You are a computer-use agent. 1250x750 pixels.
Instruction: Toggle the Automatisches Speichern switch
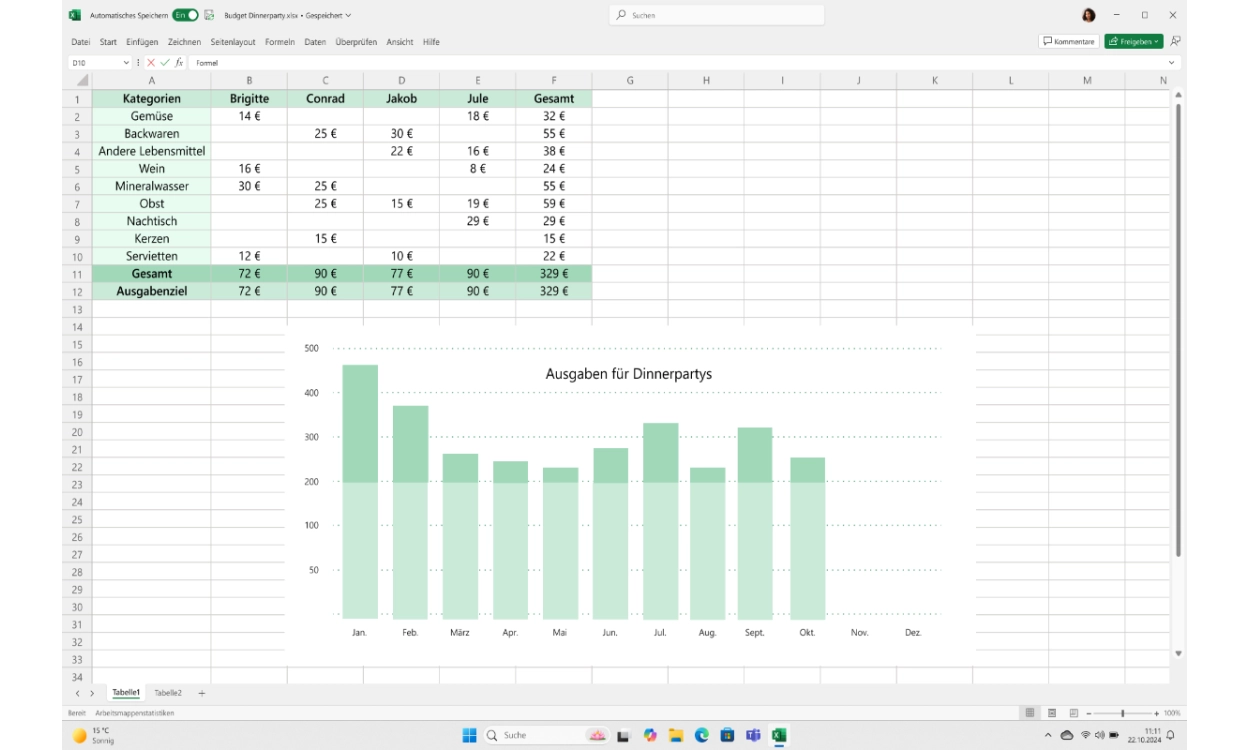point(185,15)
